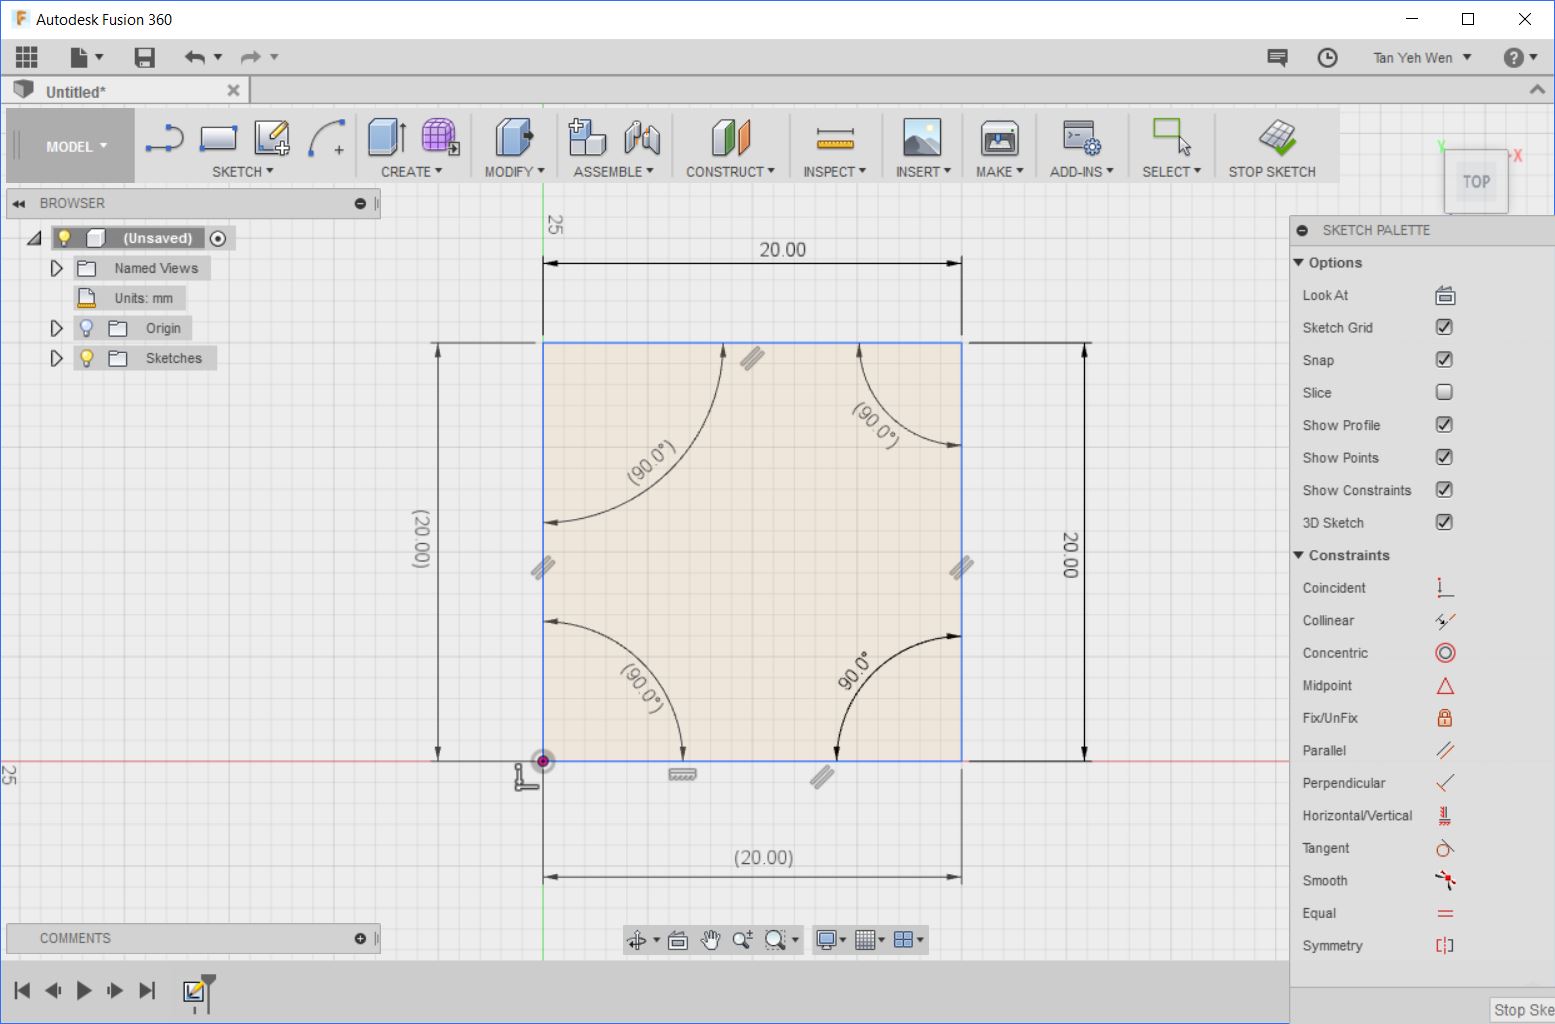This screenshot has width=1555, height=1024.
Task: Click the sketch feature in the timeline
Action: click(194, 991)
